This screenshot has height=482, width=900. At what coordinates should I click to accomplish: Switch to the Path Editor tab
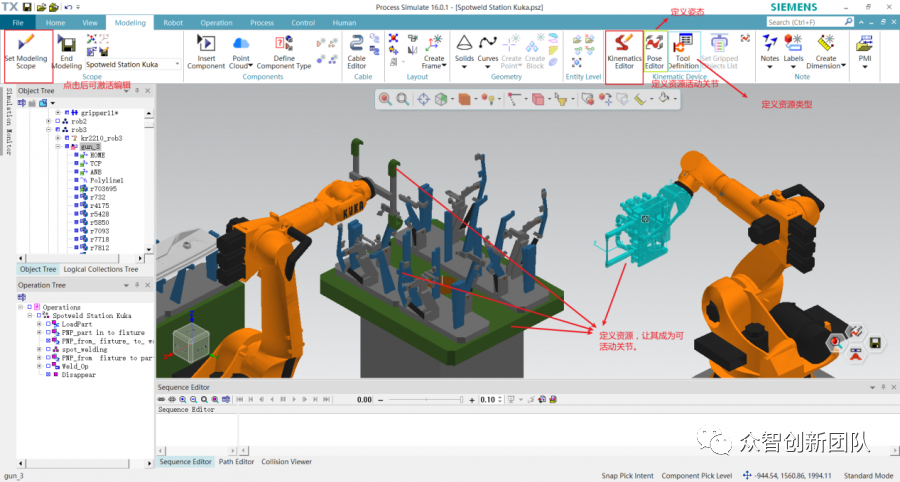point(236,462)
